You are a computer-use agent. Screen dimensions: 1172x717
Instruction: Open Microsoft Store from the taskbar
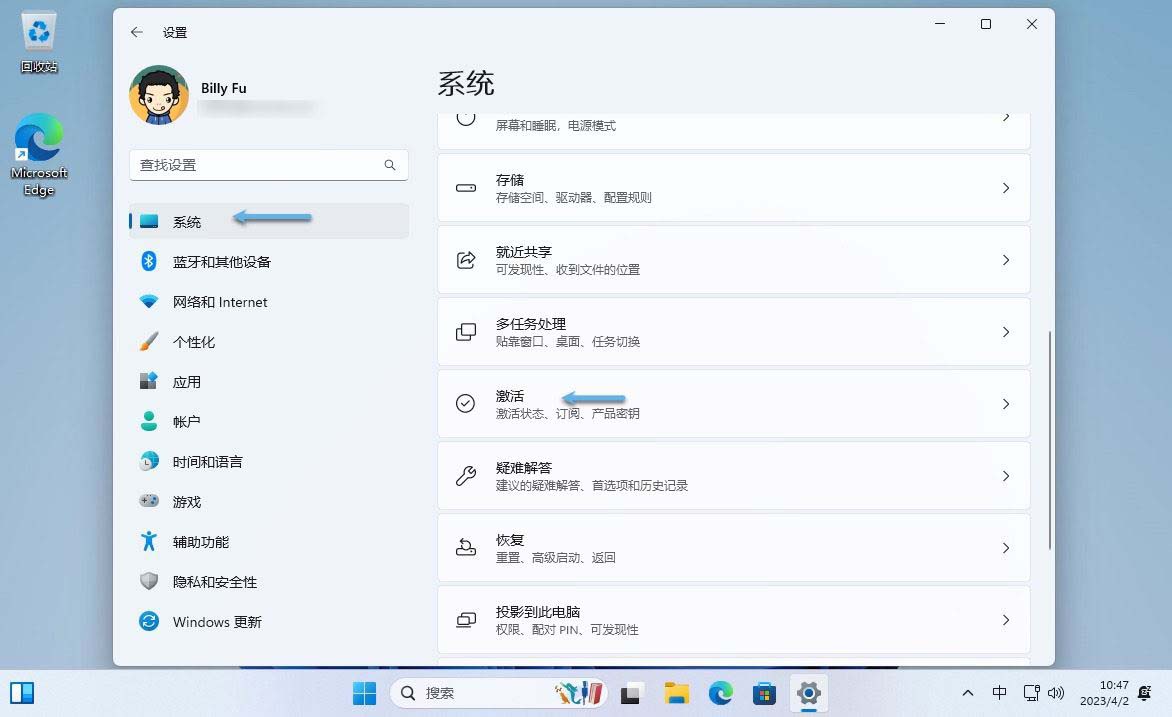pos(765,693)
